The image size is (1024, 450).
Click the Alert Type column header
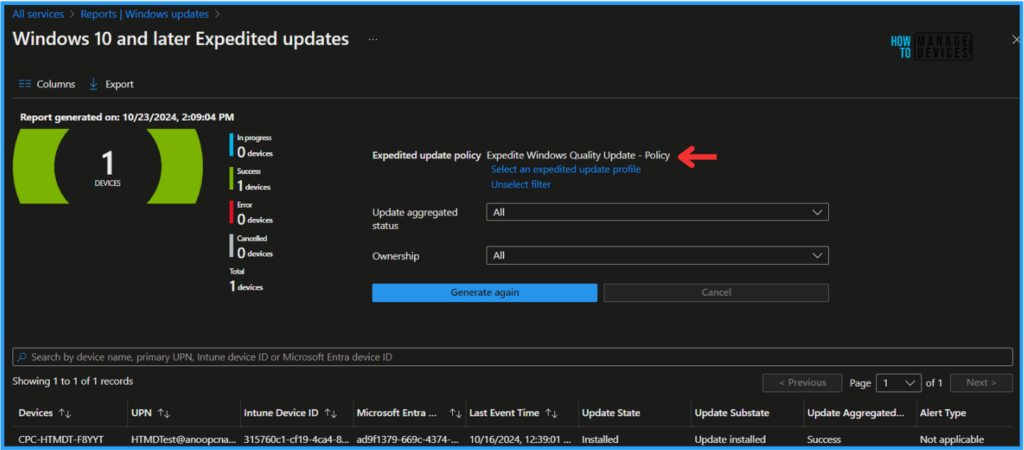[x=942, y=413]
